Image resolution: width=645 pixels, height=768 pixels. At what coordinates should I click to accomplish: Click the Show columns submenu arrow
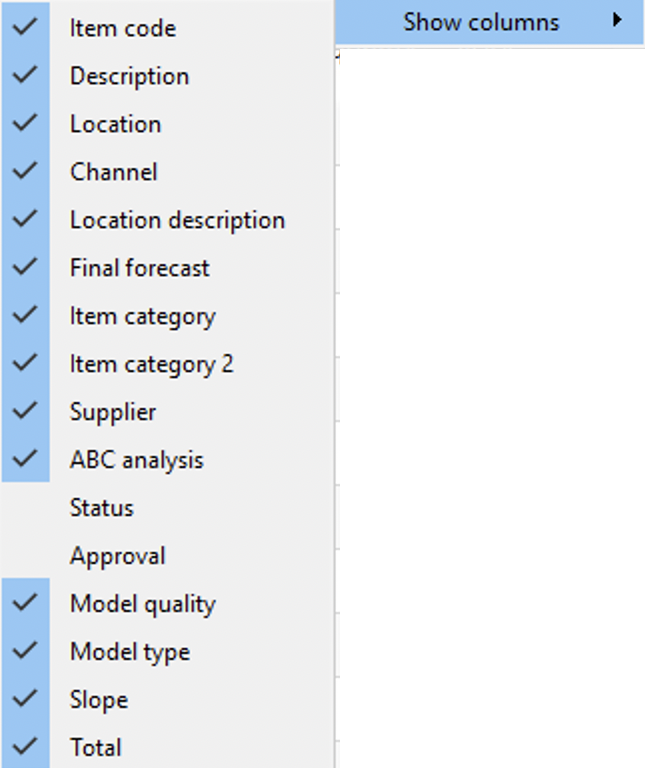(618, 20)
